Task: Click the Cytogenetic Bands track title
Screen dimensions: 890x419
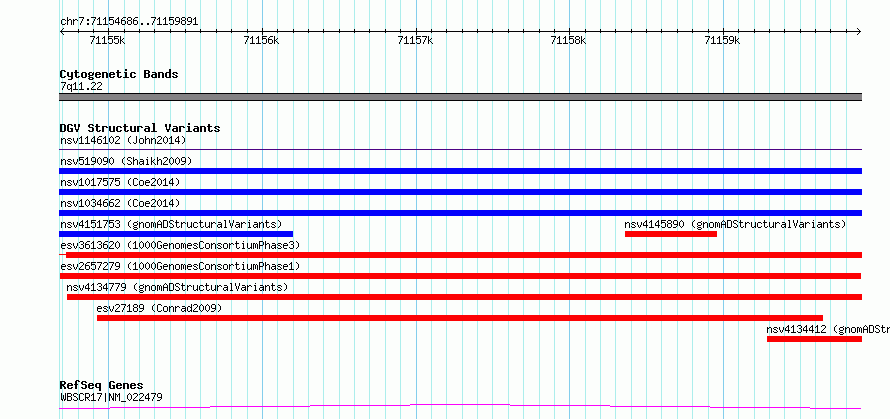Action: coord(119,74)
